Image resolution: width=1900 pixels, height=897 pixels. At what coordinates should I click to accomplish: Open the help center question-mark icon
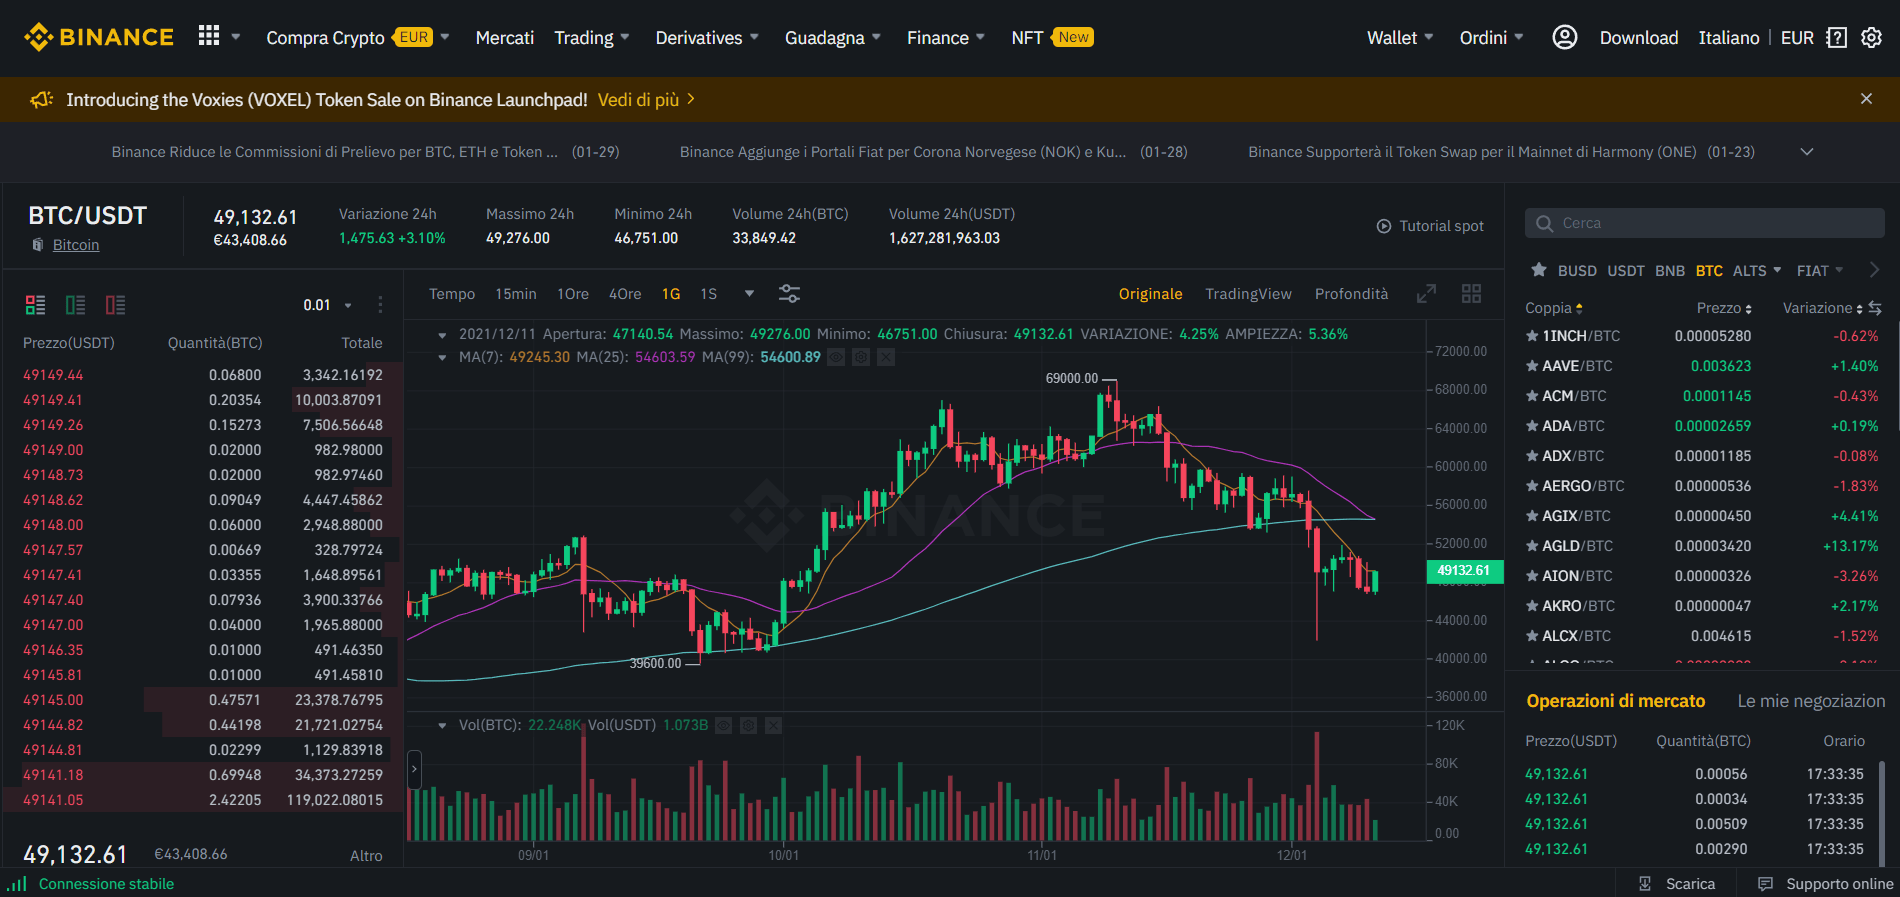tap(1836, 37)
